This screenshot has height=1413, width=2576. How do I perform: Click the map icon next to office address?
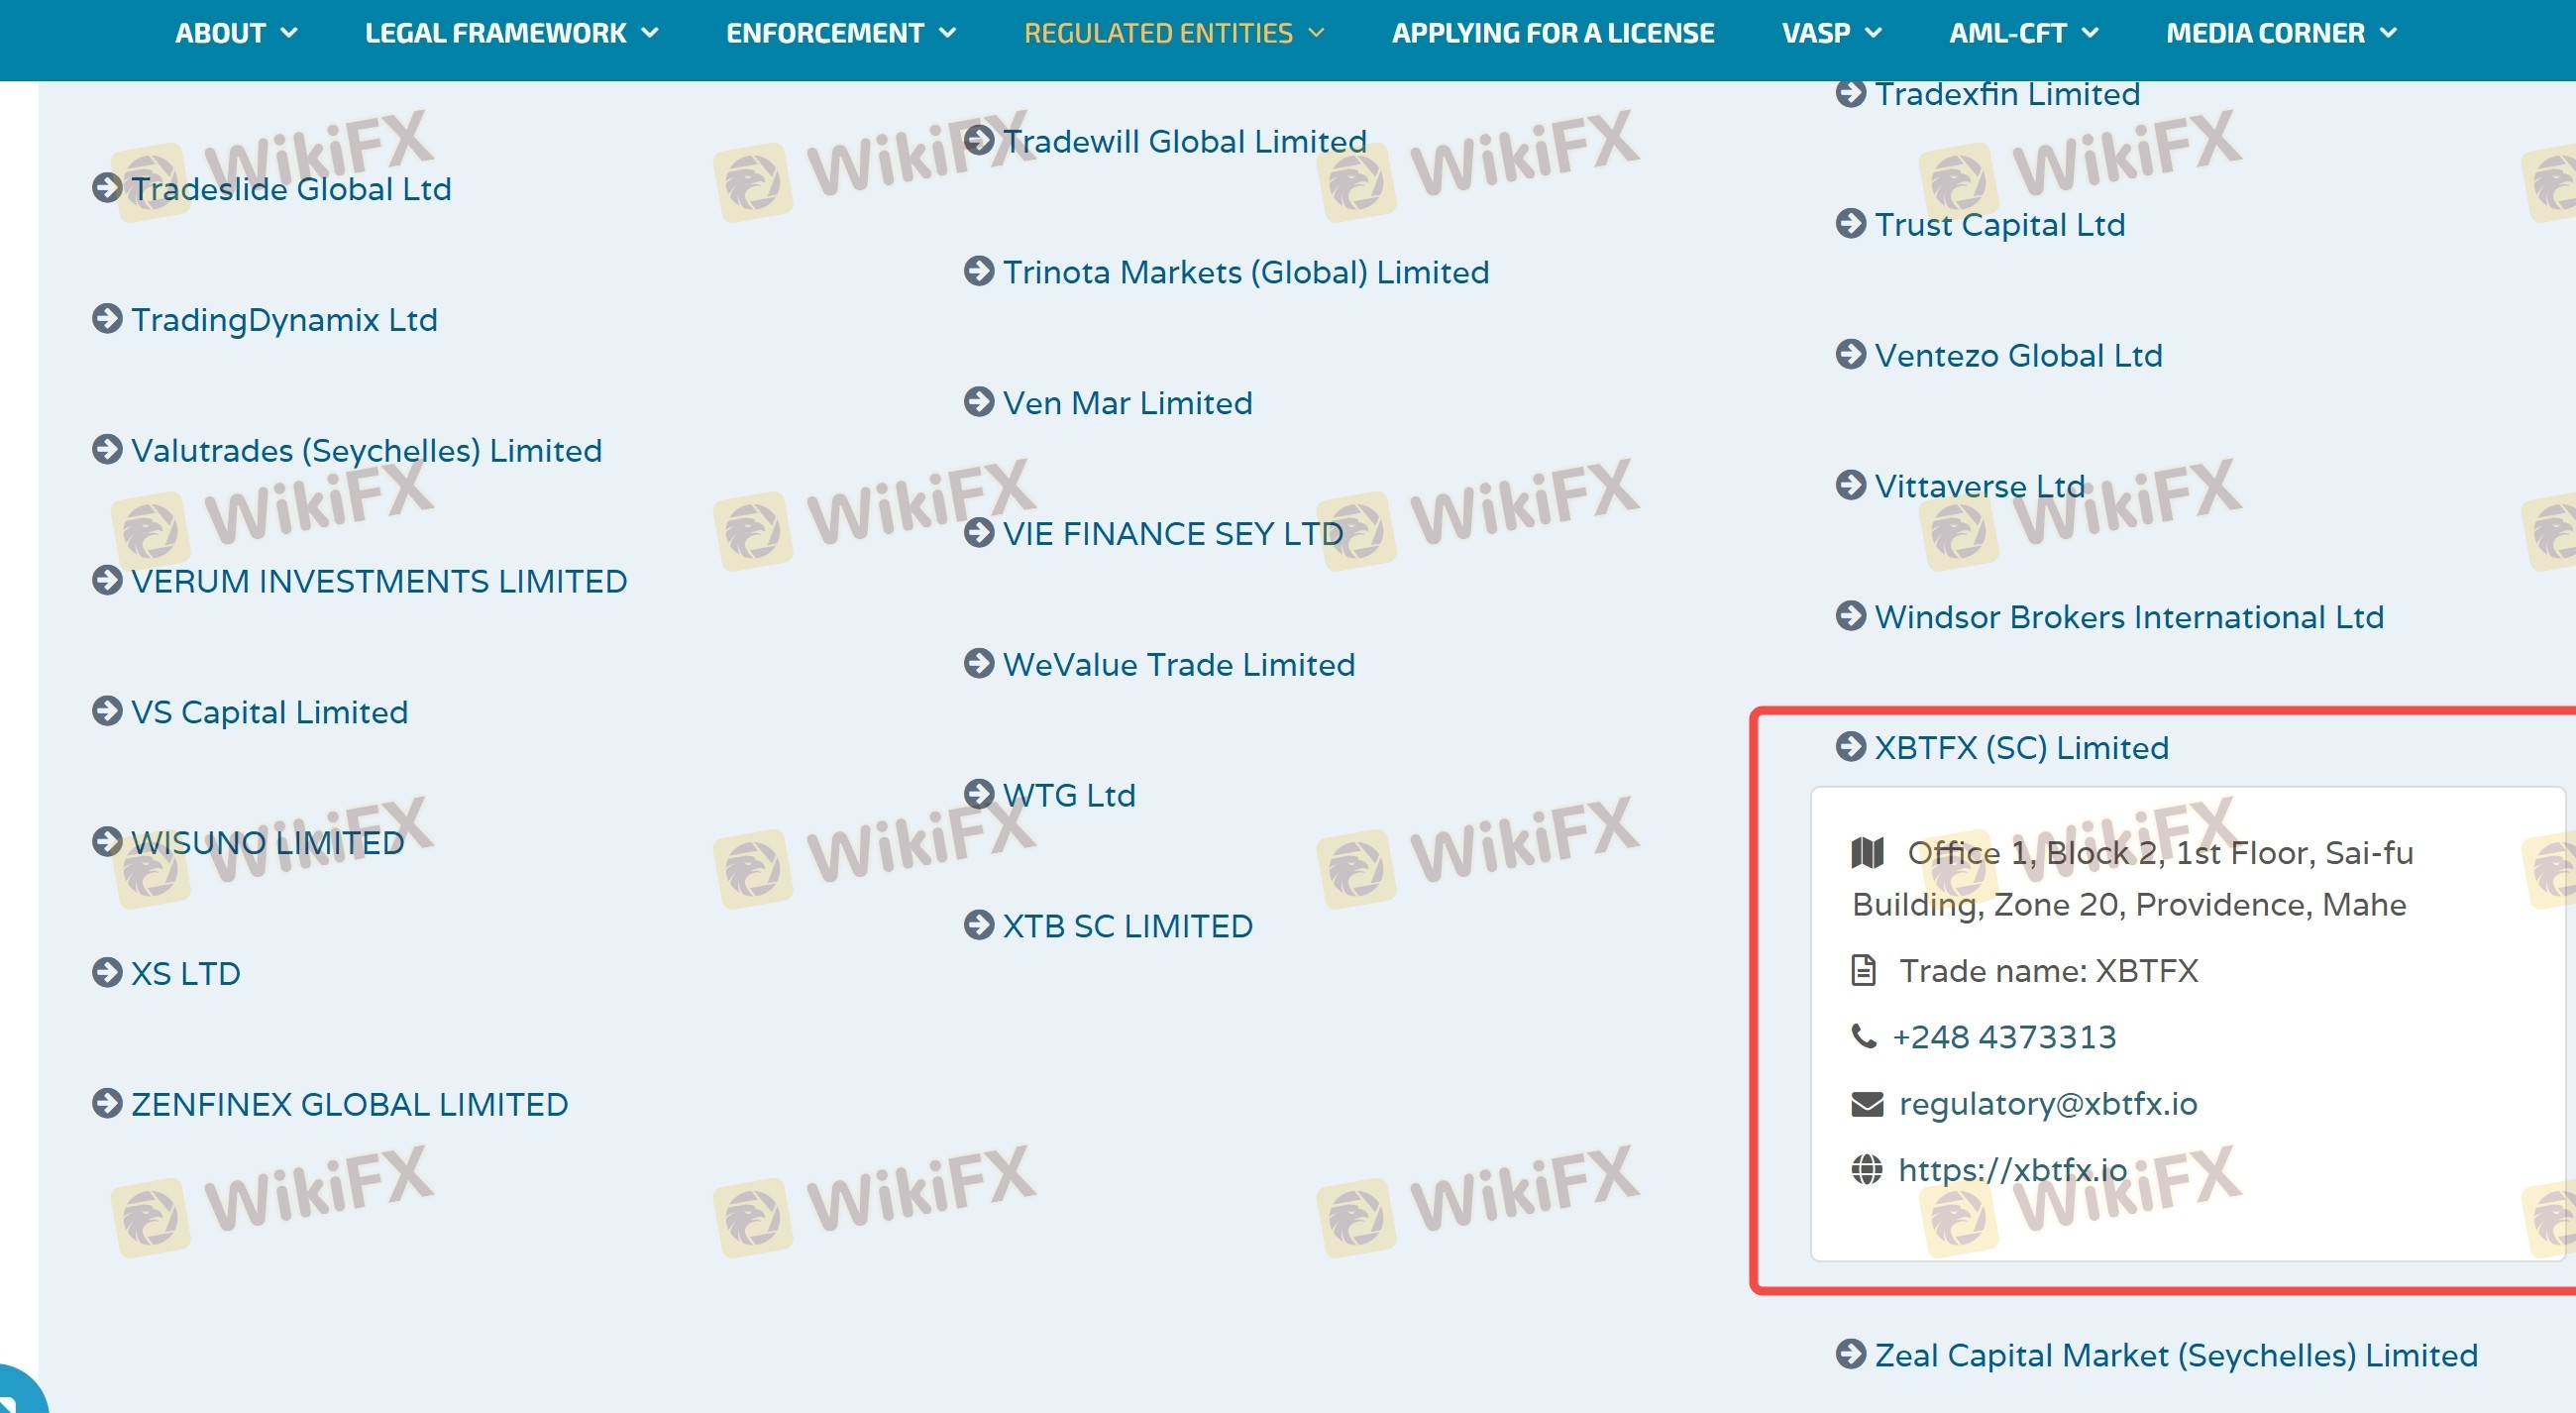coord(1866,853)
